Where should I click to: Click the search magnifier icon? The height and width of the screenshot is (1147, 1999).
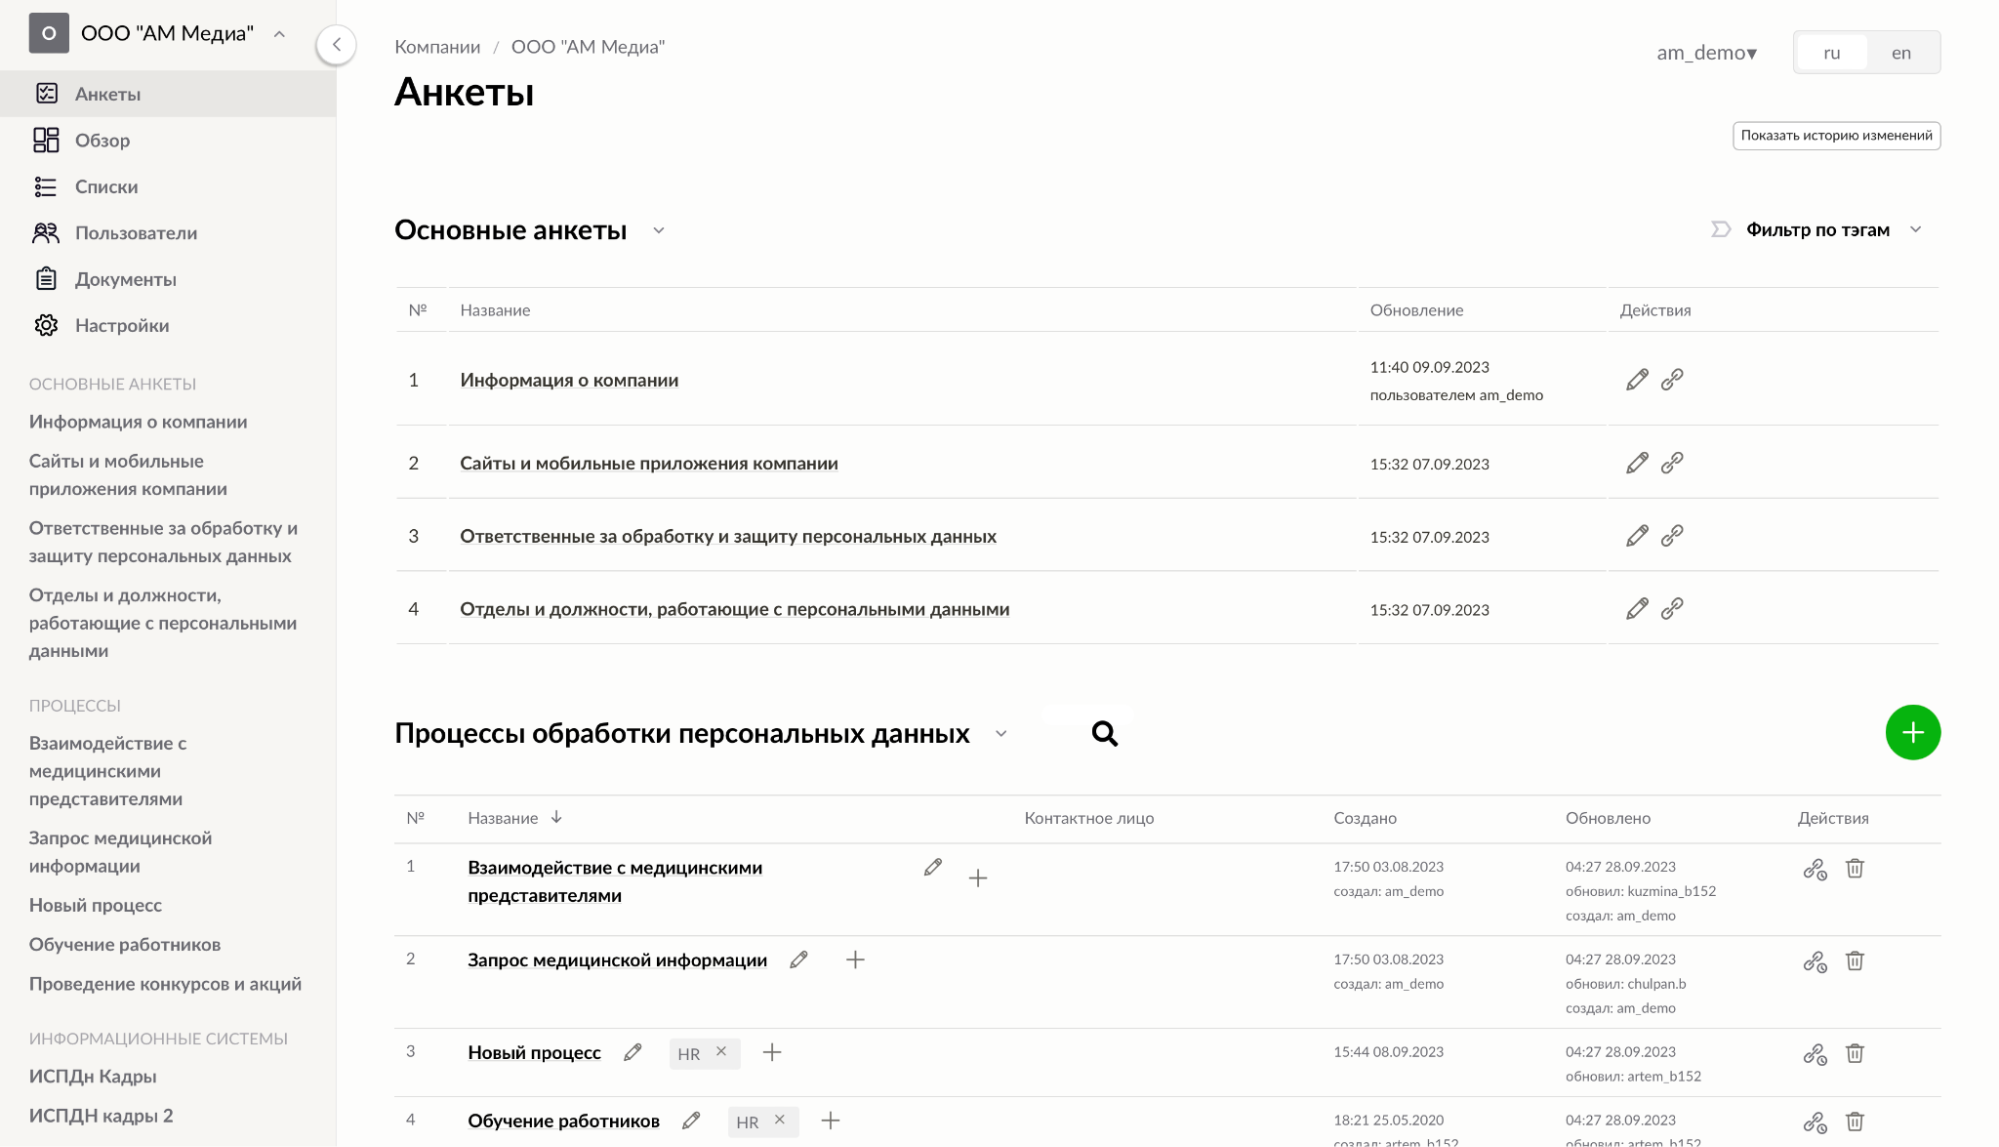tap(1104, 734)
